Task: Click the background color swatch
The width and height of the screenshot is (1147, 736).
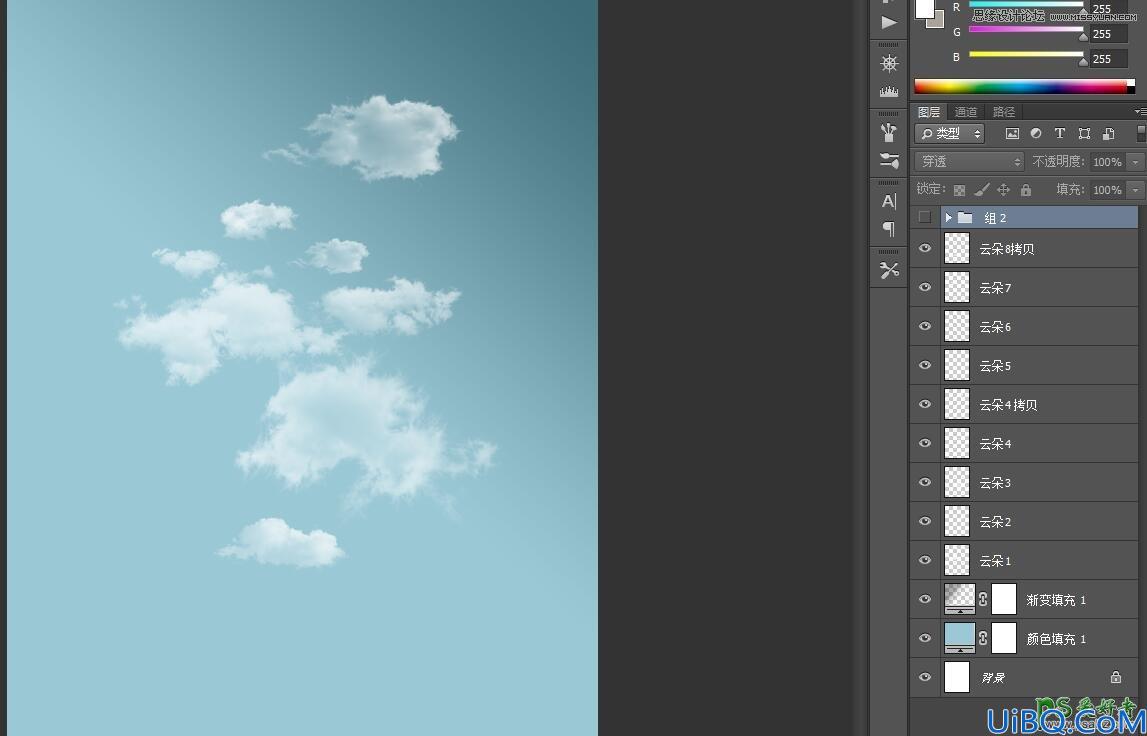Action: pyautogui.click(x=938, y=21)
